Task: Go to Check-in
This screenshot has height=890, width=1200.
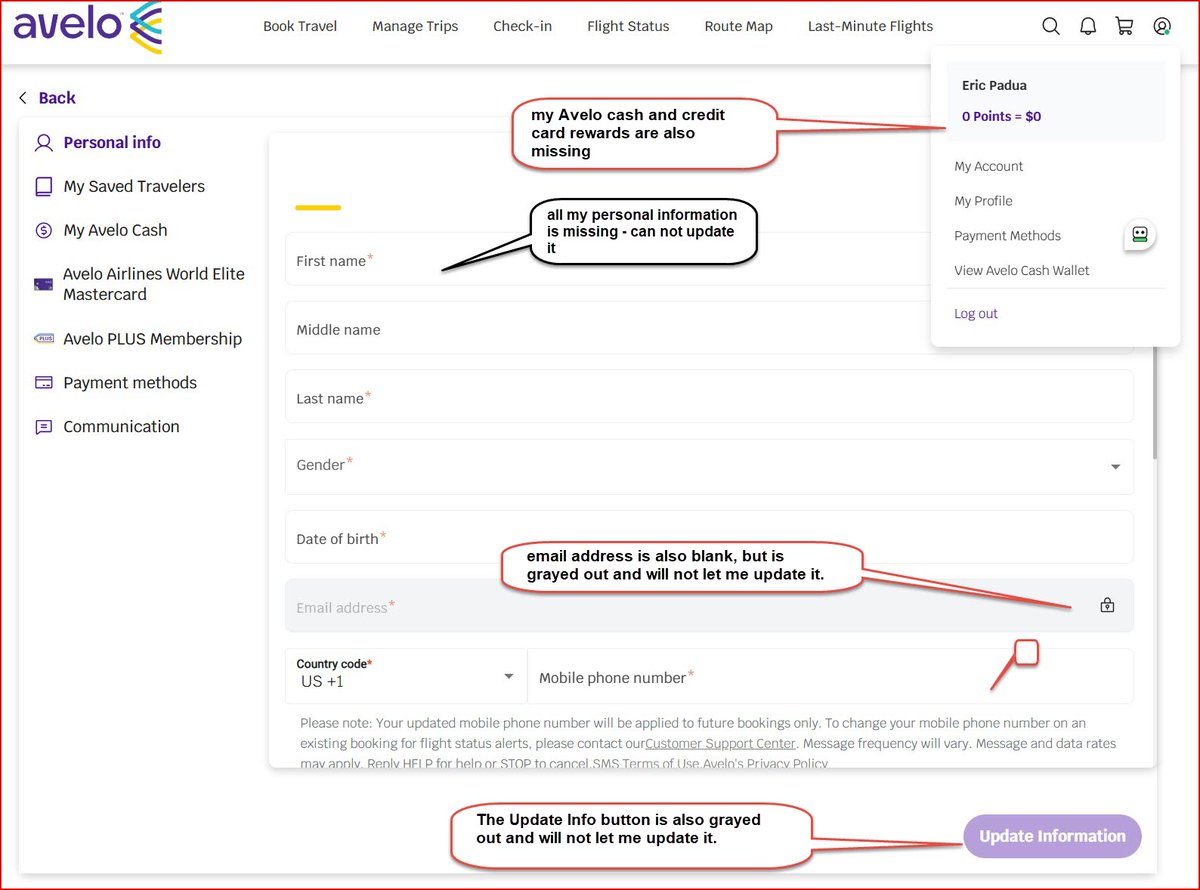Action: (522, 27)
